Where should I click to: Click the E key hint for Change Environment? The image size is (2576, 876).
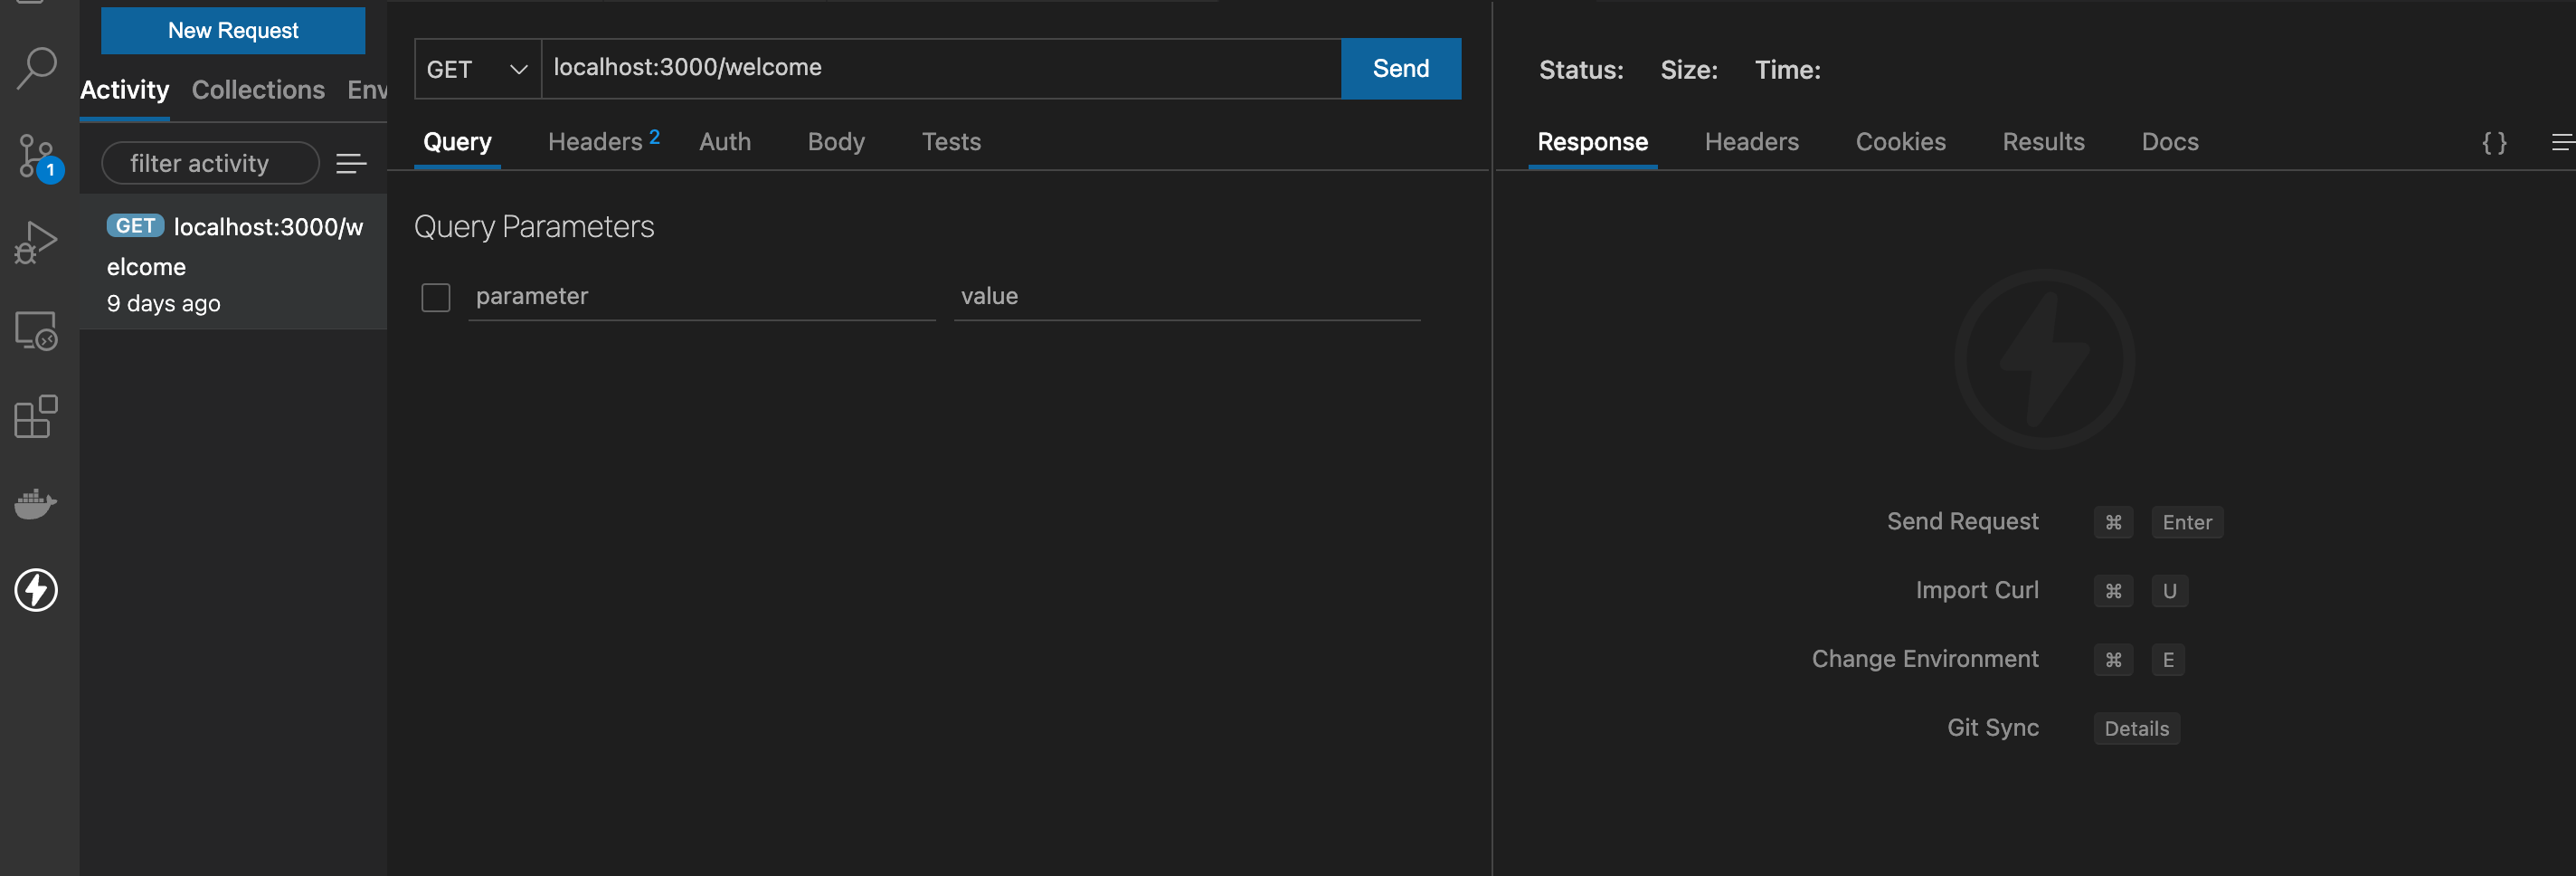click(x=2167, y=661)
